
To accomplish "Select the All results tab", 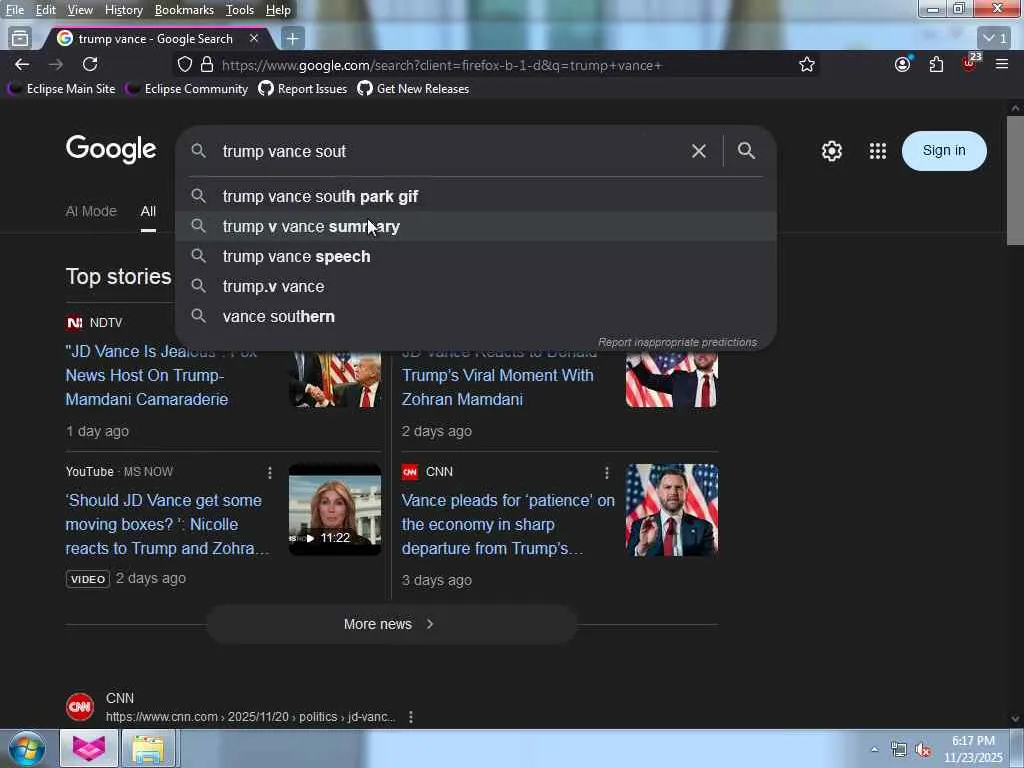I will (x=148, y=211).
